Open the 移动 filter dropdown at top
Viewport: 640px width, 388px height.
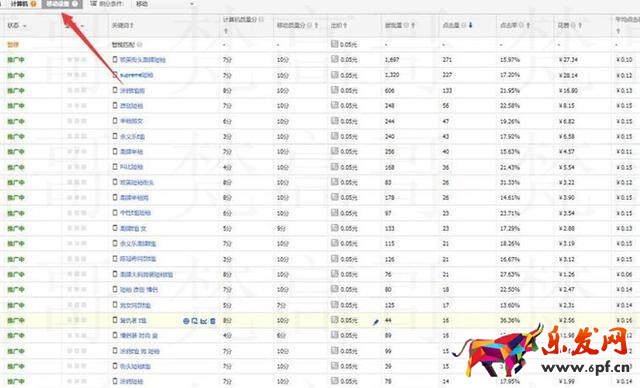164,4
